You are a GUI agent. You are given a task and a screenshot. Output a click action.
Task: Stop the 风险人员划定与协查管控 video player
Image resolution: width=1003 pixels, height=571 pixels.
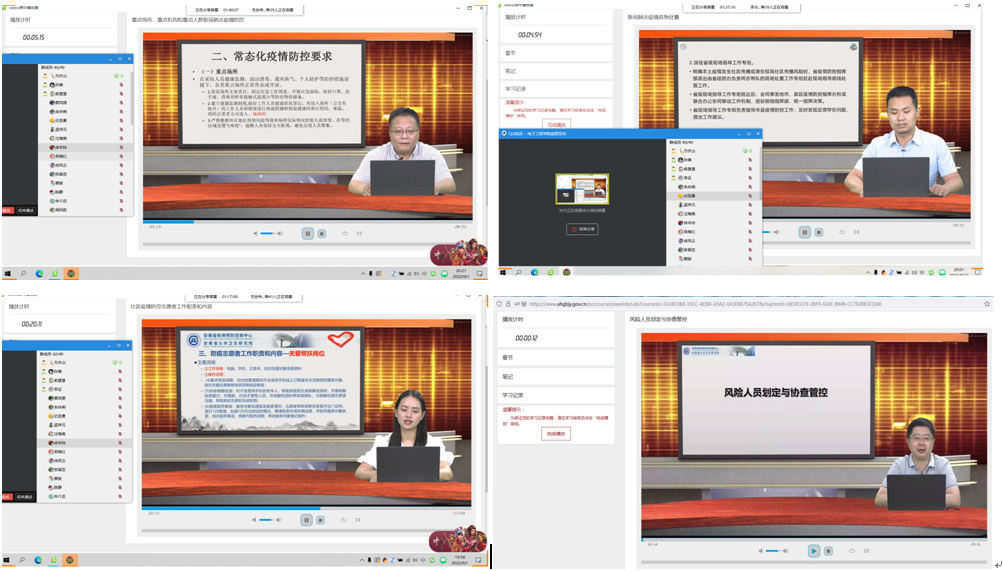point(828,551)
